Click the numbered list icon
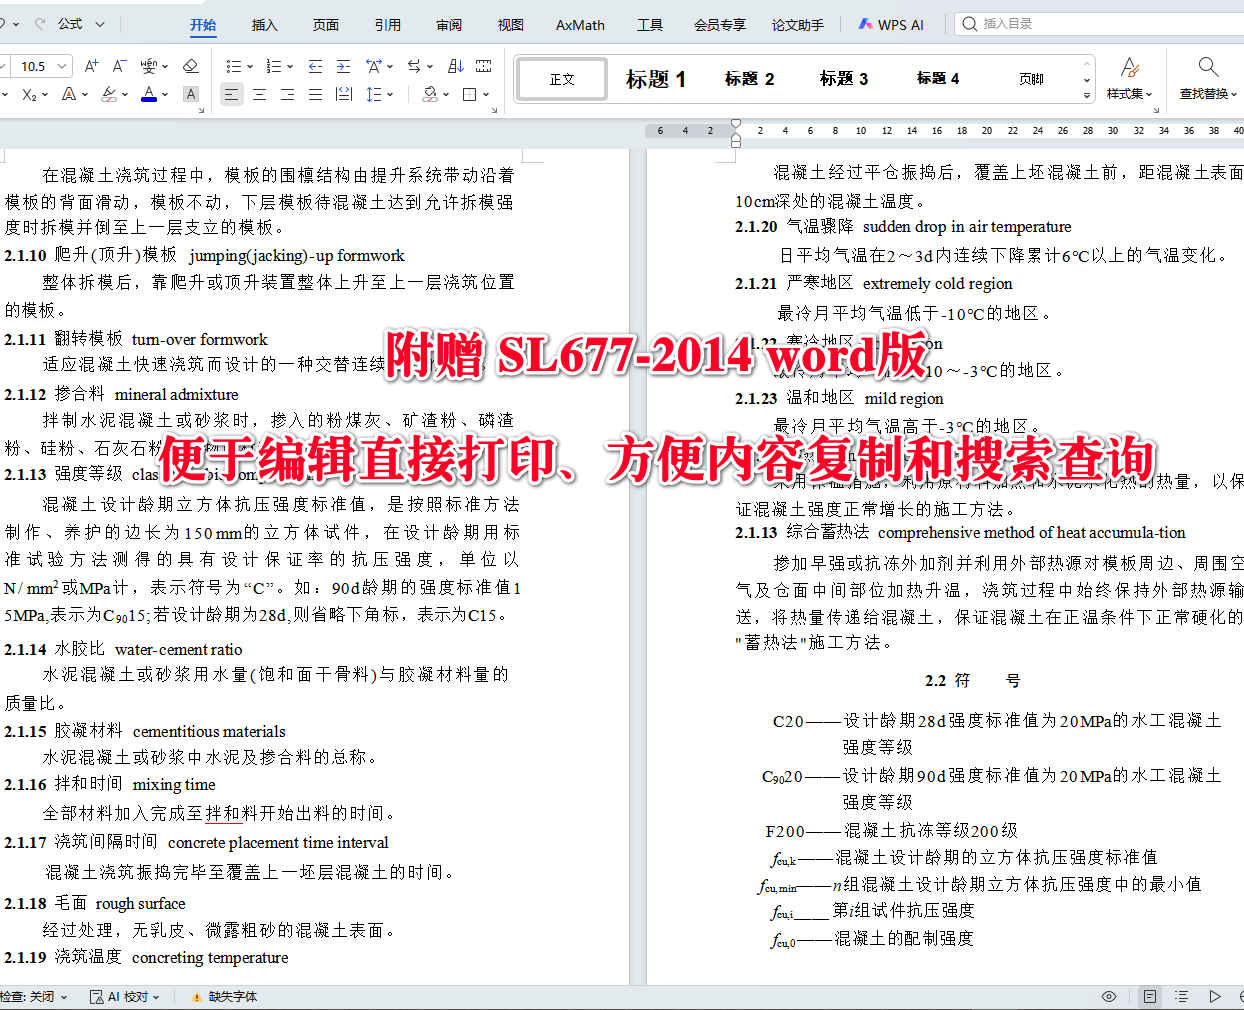The width and height of the screenshot is (1244, 1010). coord(274,66)
